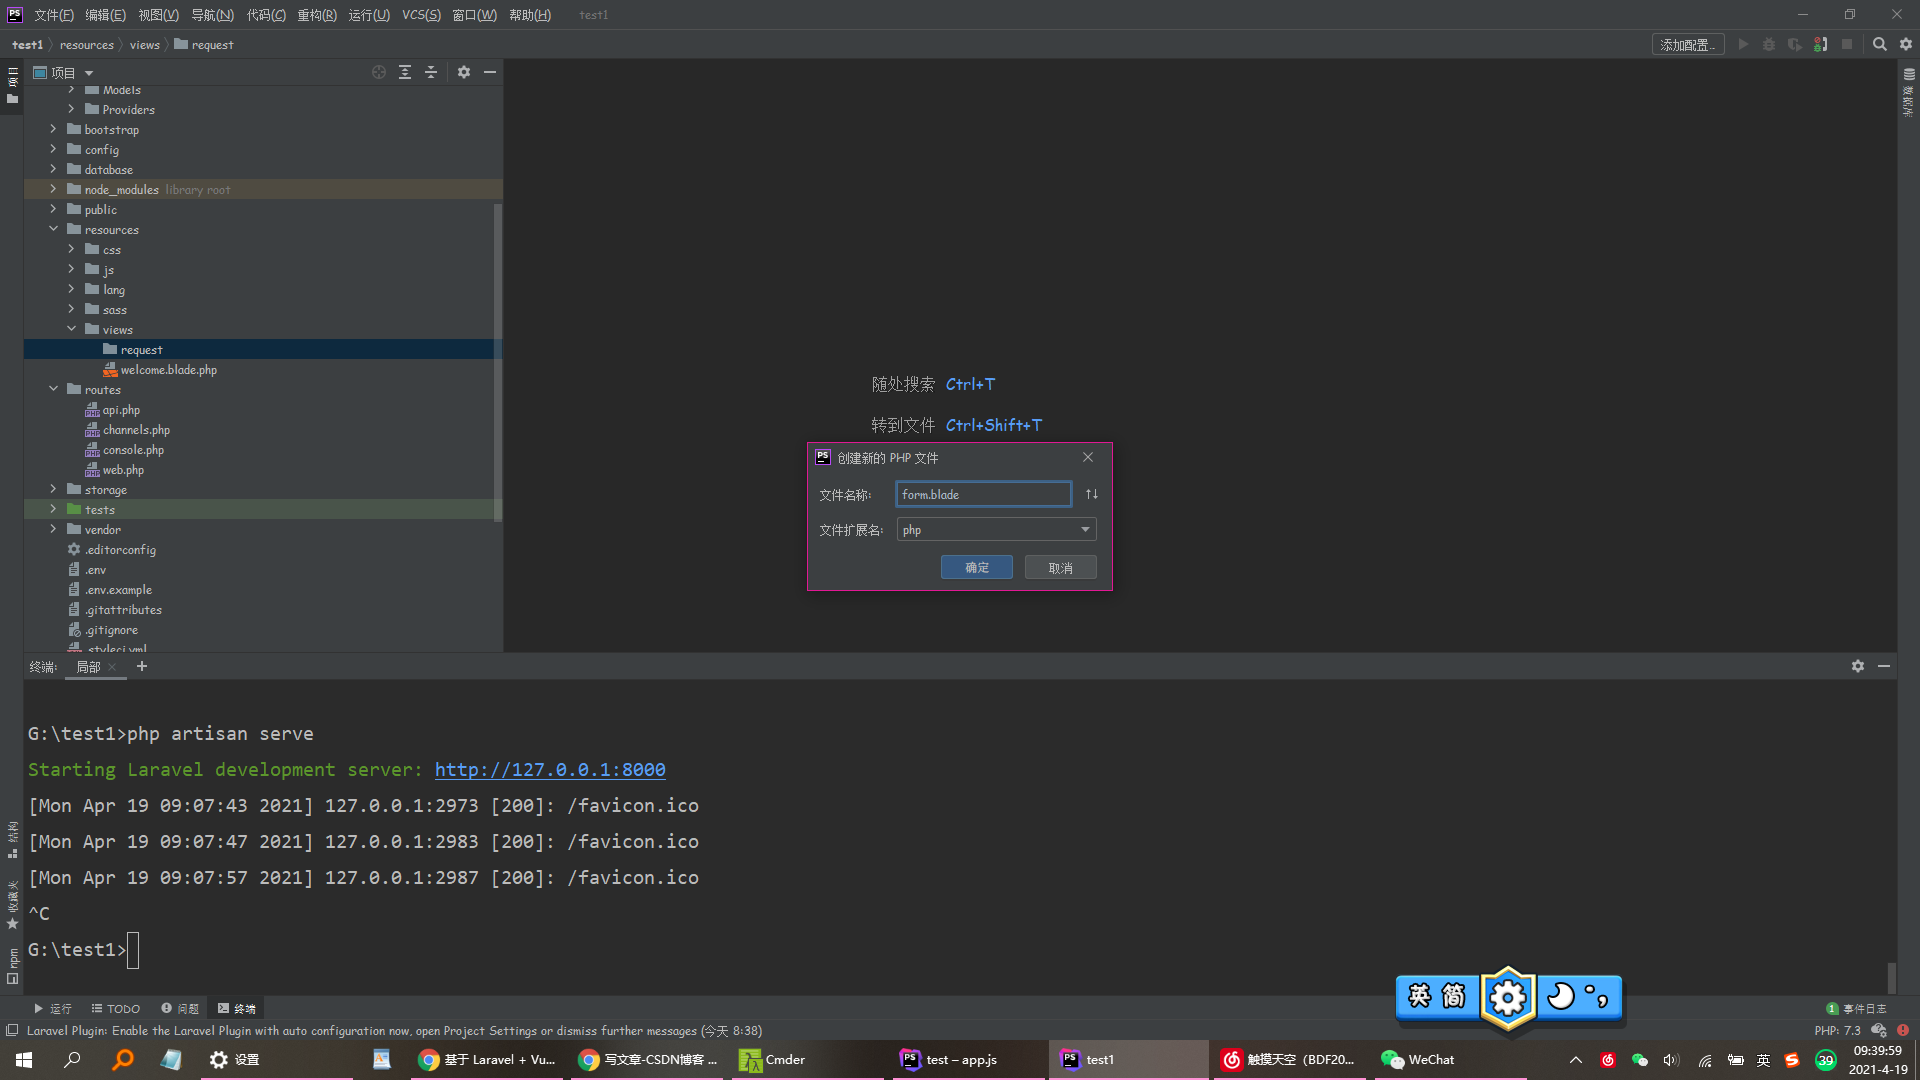Open project panel gear settings

coord(464,72)
